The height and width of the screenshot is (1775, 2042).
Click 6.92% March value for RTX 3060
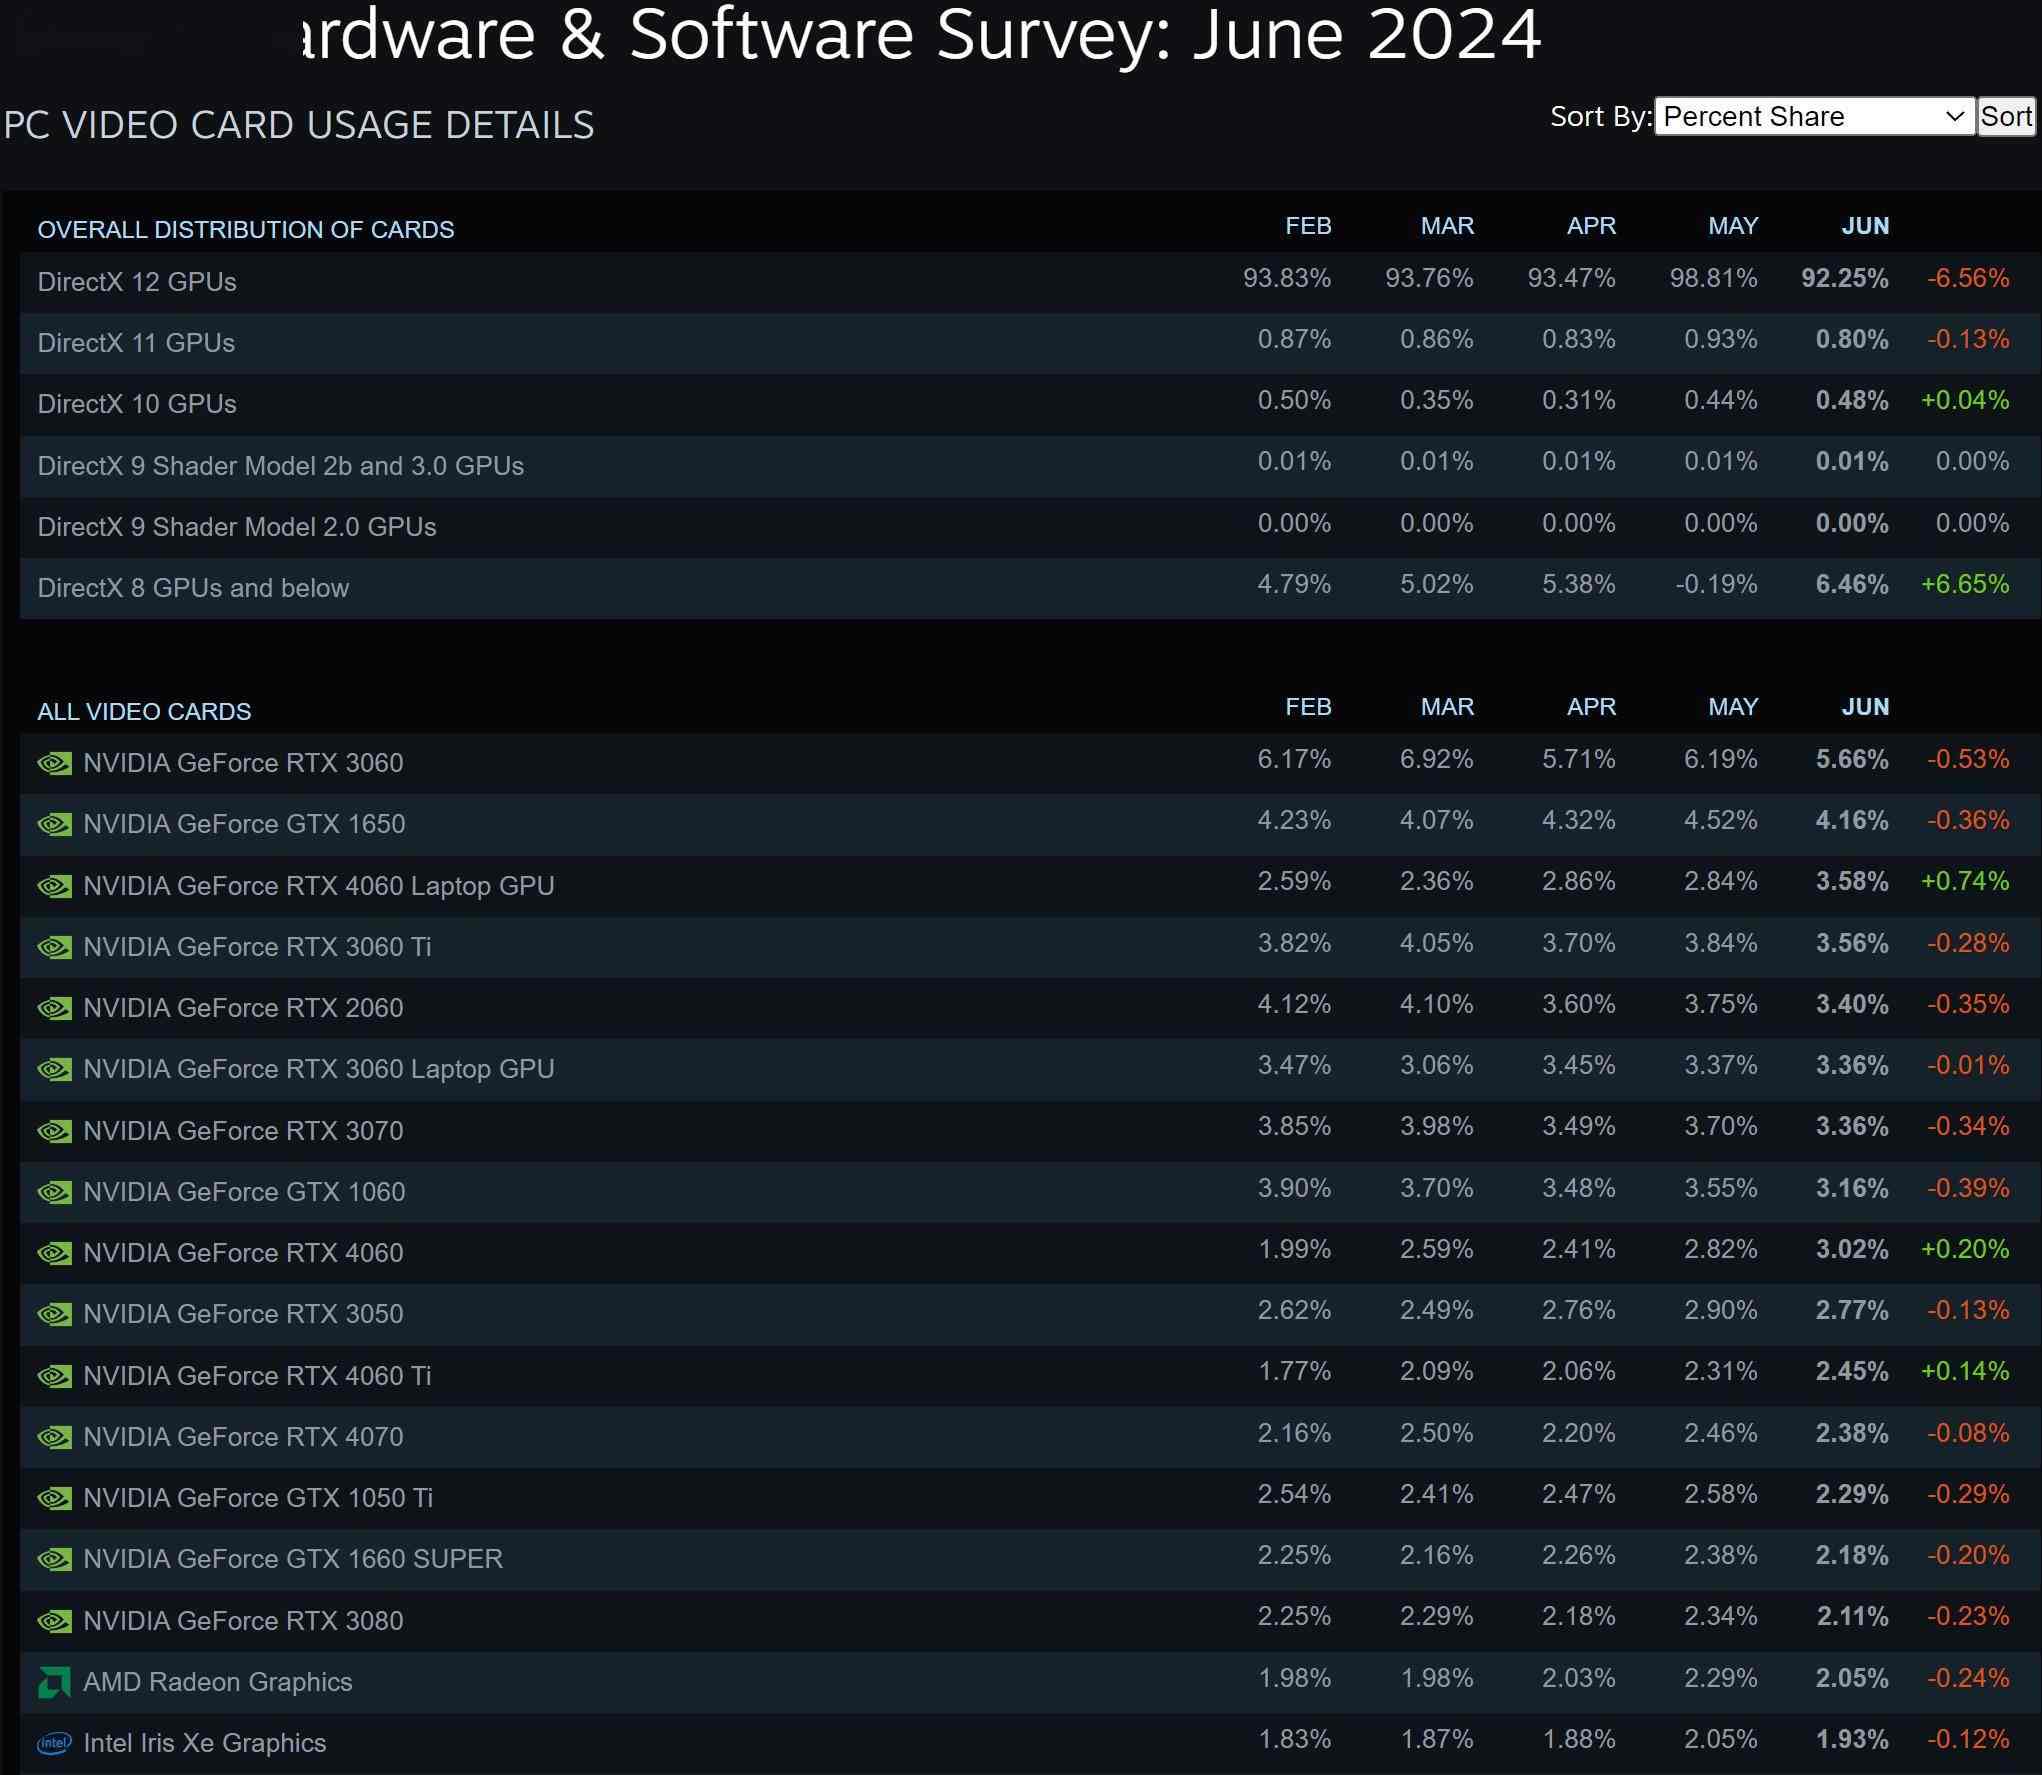[x=1436, y=760]
